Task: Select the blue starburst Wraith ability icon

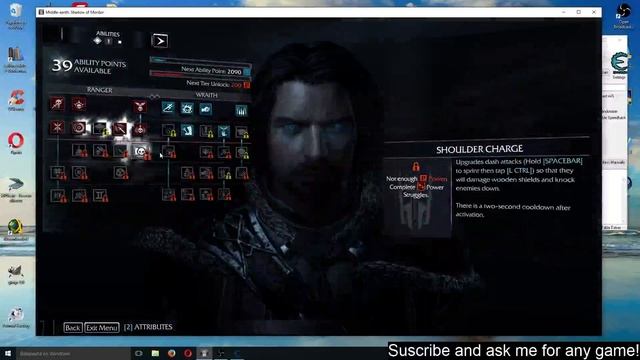Action: click(187, 108)
